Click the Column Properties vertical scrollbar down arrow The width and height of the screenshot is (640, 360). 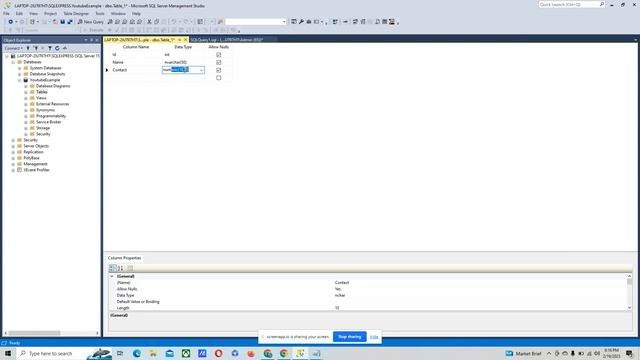coord(629,308)
